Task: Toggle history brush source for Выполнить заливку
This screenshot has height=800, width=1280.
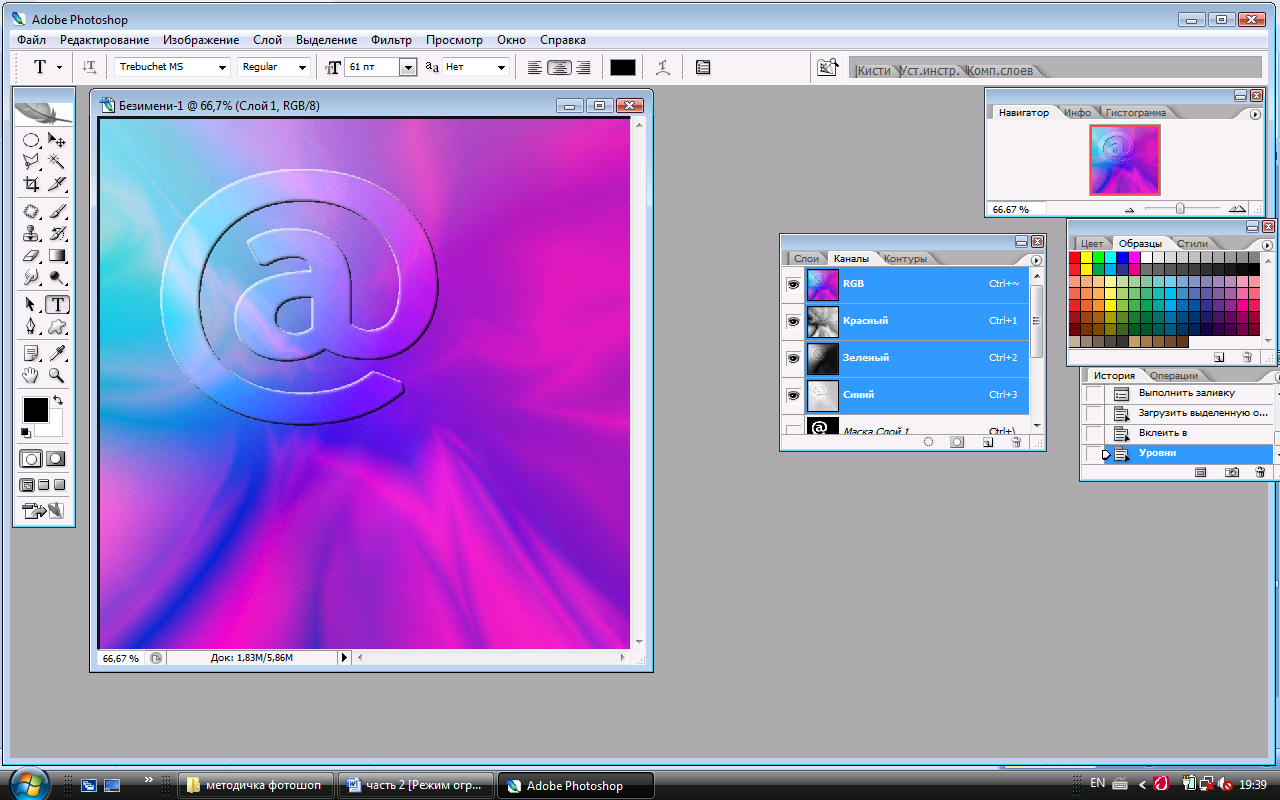Action: 1094,394
